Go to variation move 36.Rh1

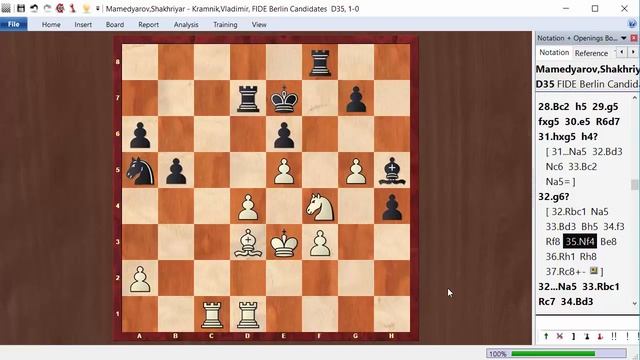pos(560,257)
